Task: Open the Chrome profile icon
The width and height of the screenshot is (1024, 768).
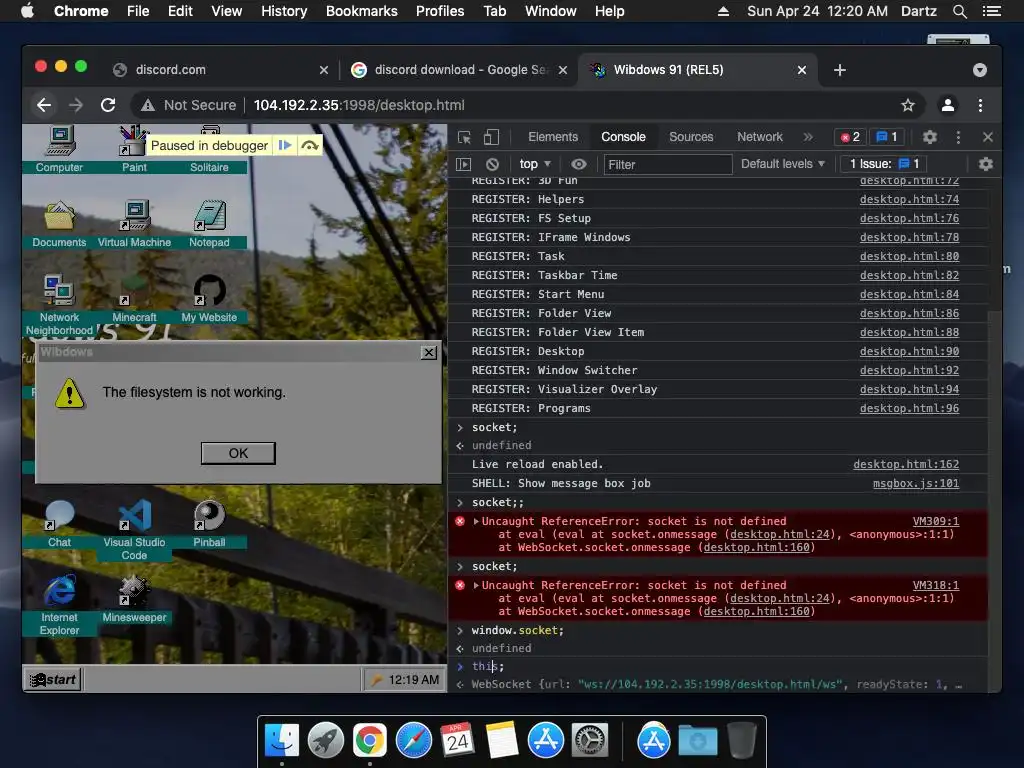Action: pyautogui.click(x=948, y=105)
